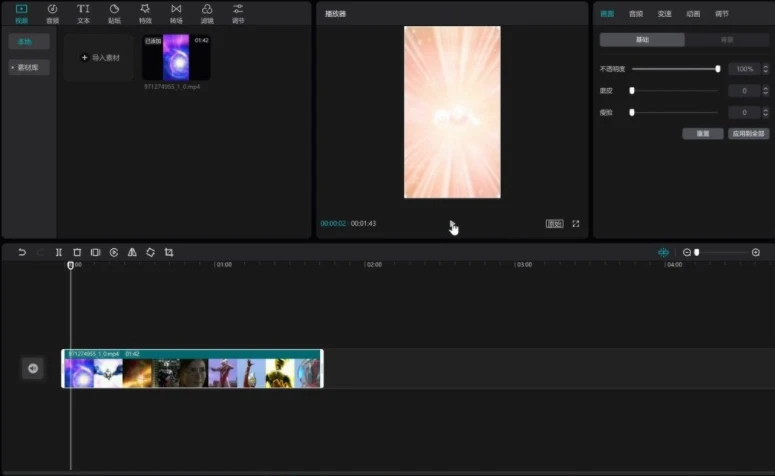Click the crop tool in timeline toolbar

pos(169,253)
